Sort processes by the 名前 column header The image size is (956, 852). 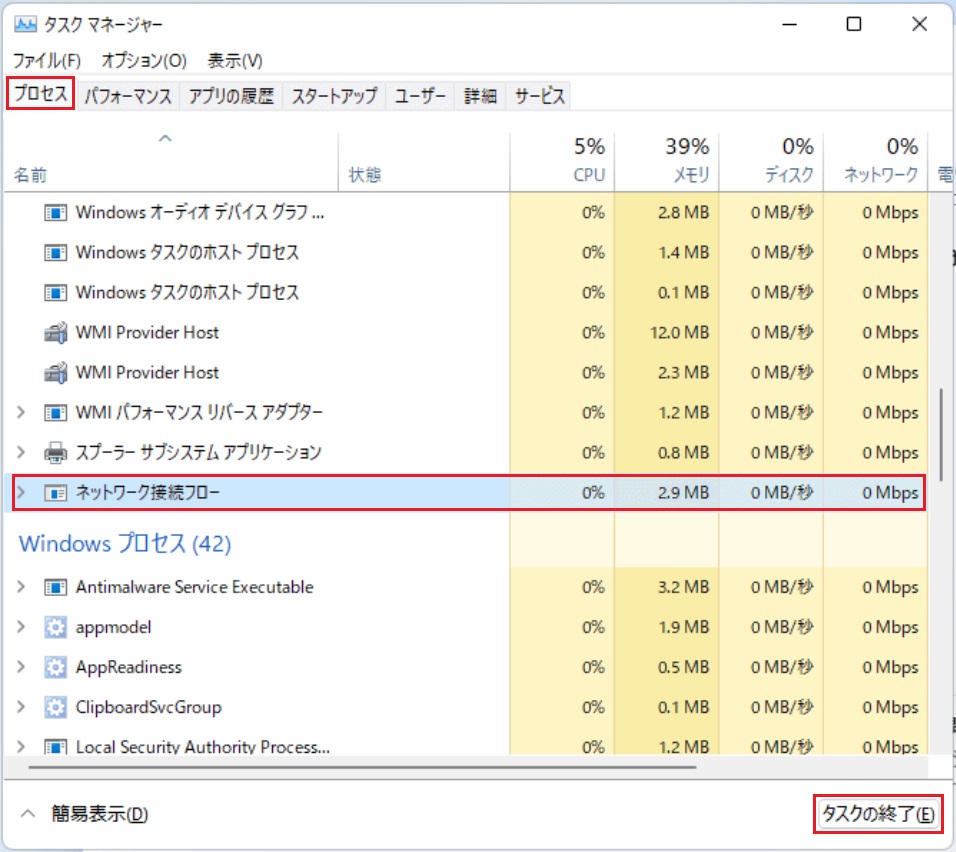171,161
